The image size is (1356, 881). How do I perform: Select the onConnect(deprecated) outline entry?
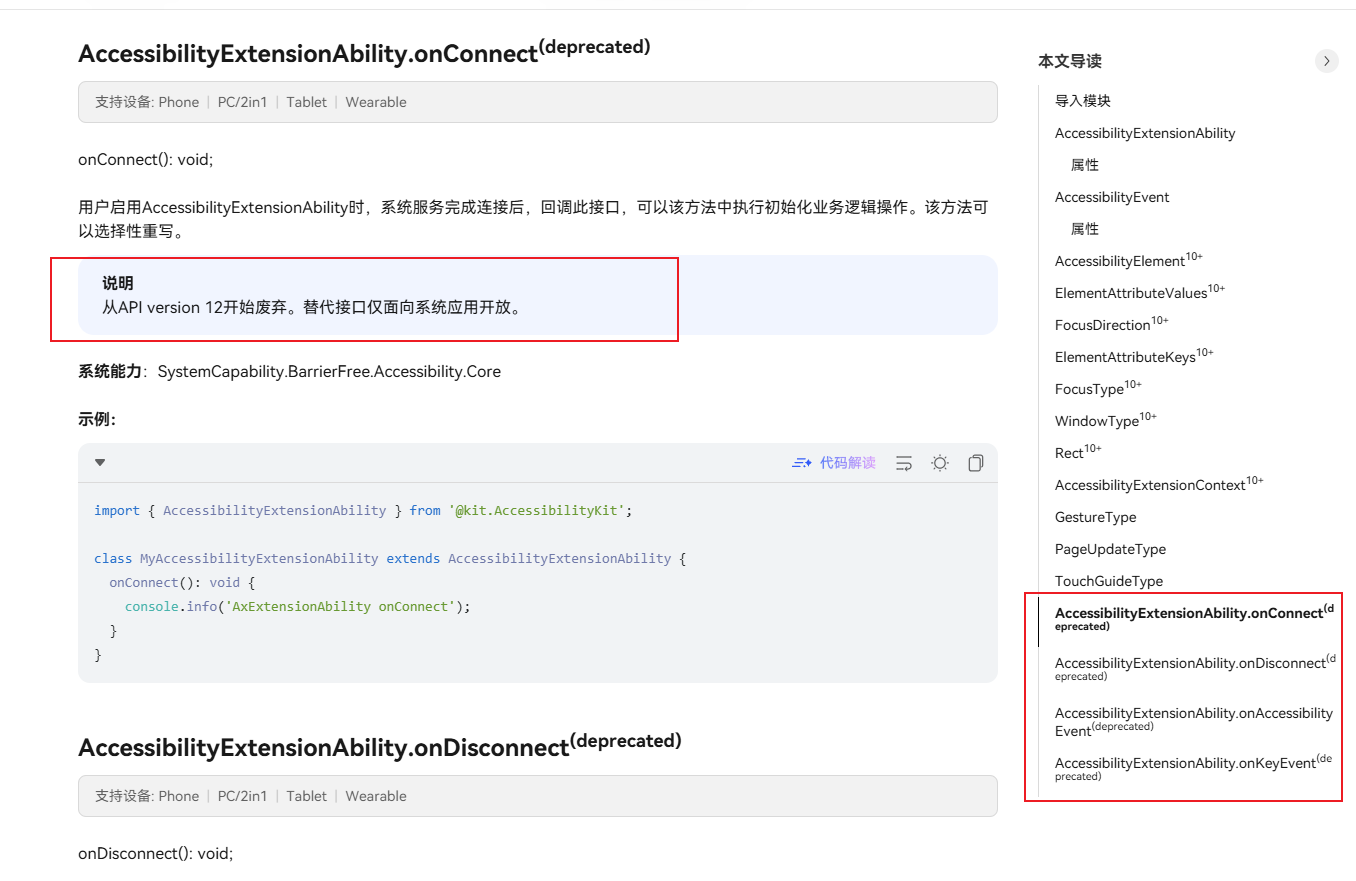coord(1195,618)
